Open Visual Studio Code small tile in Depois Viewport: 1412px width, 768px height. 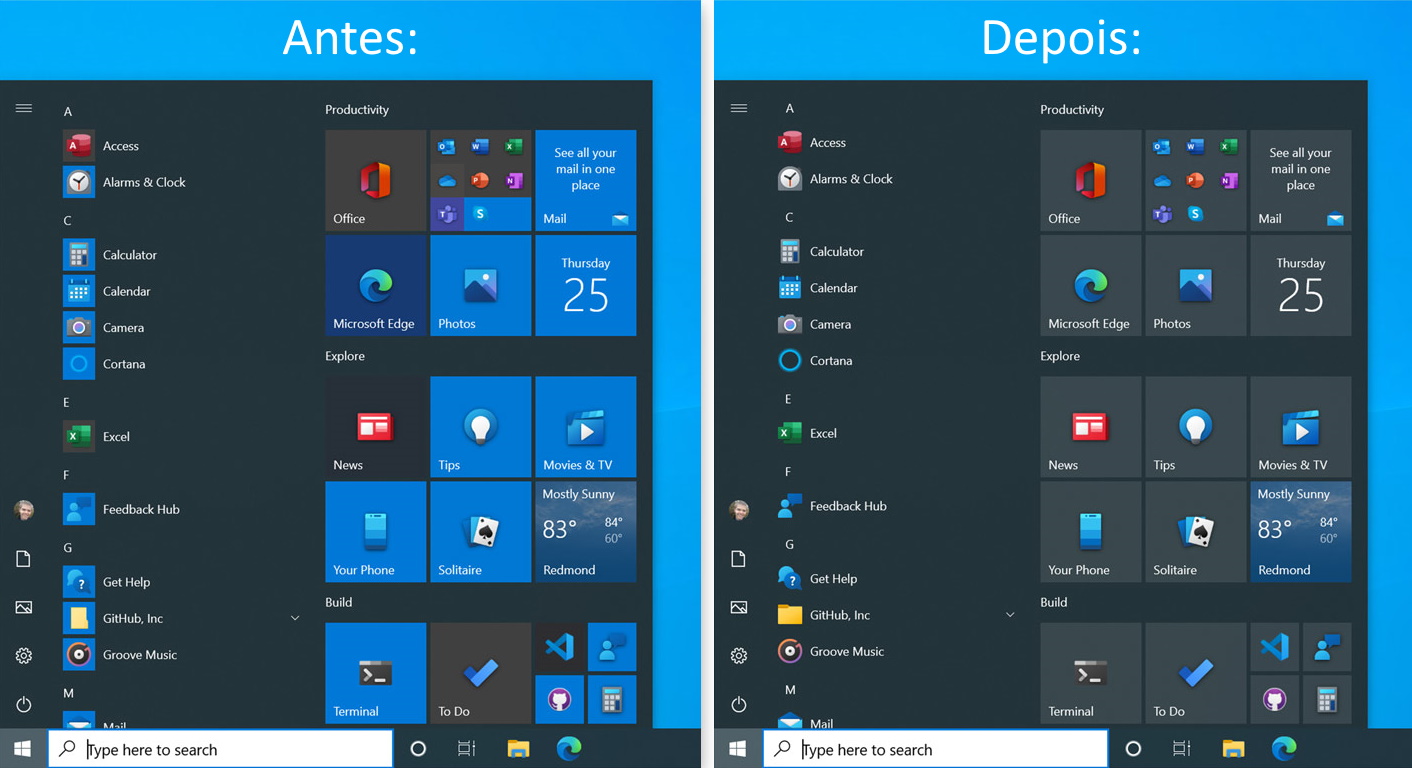pos(1274,647)
